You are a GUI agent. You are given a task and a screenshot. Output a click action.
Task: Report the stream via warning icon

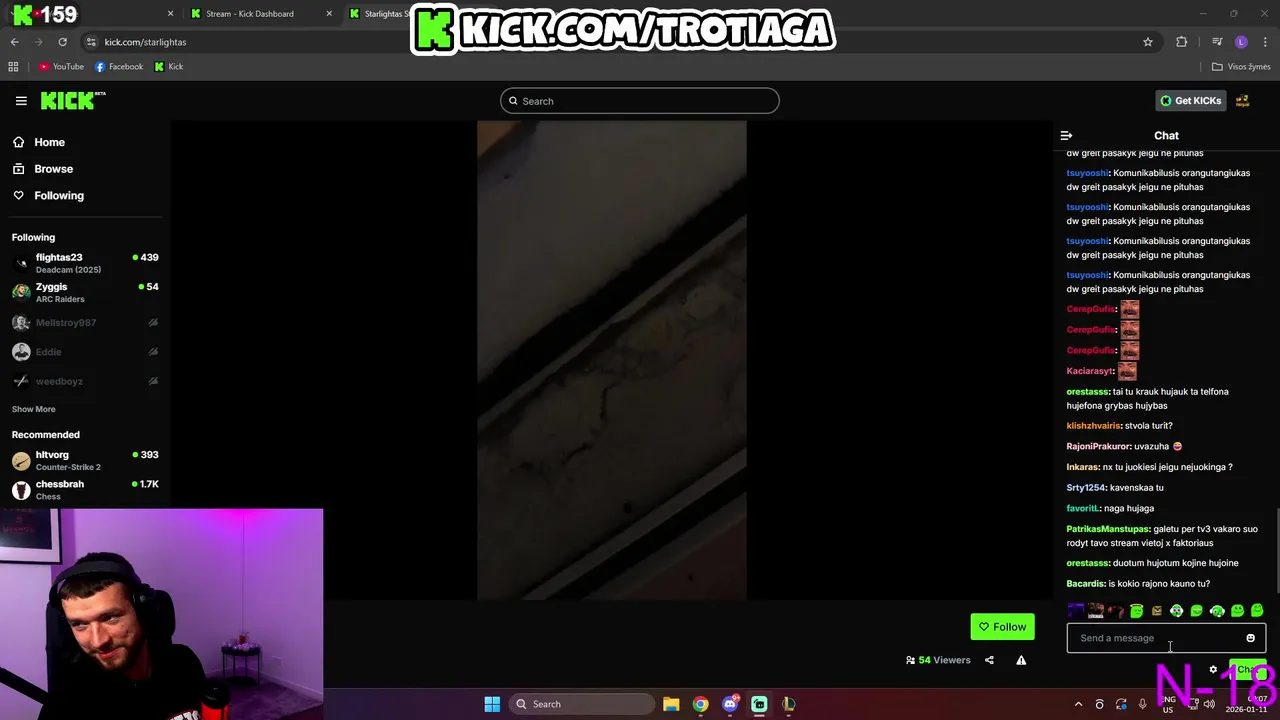pyautogui.click(x=1021, y=660)
